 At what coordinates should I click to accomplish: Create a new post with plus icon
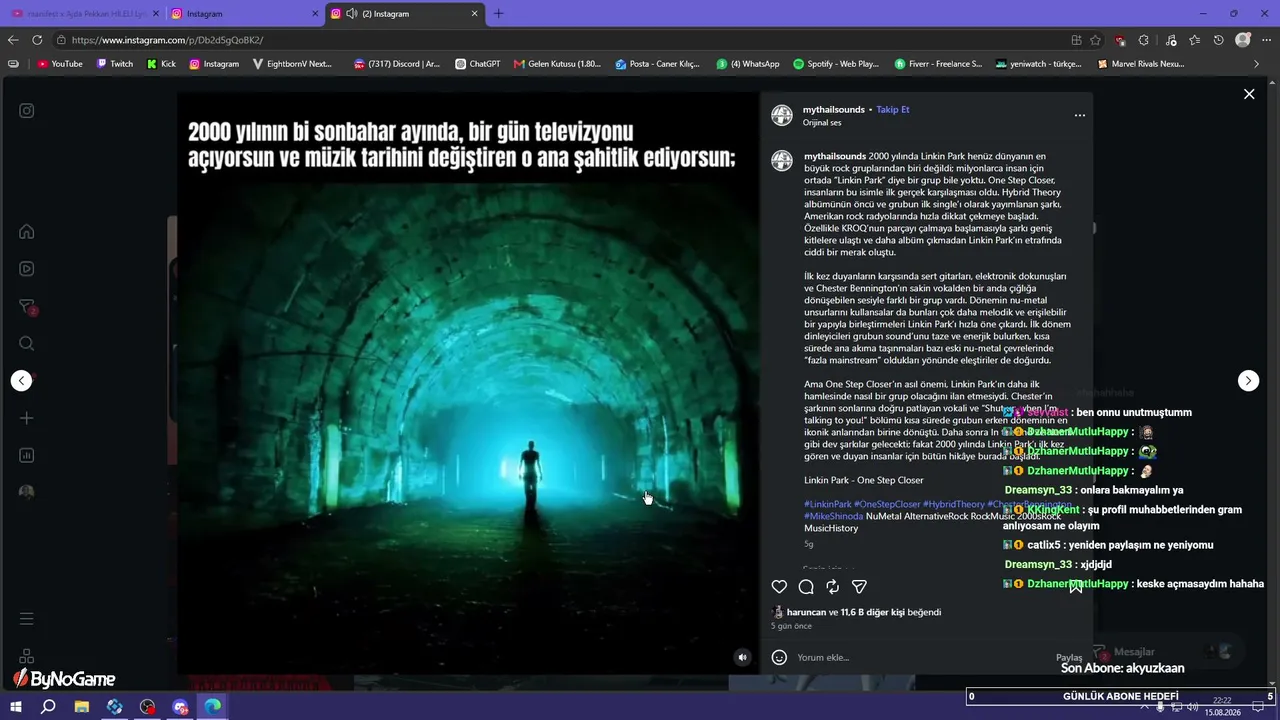[27, 418]
